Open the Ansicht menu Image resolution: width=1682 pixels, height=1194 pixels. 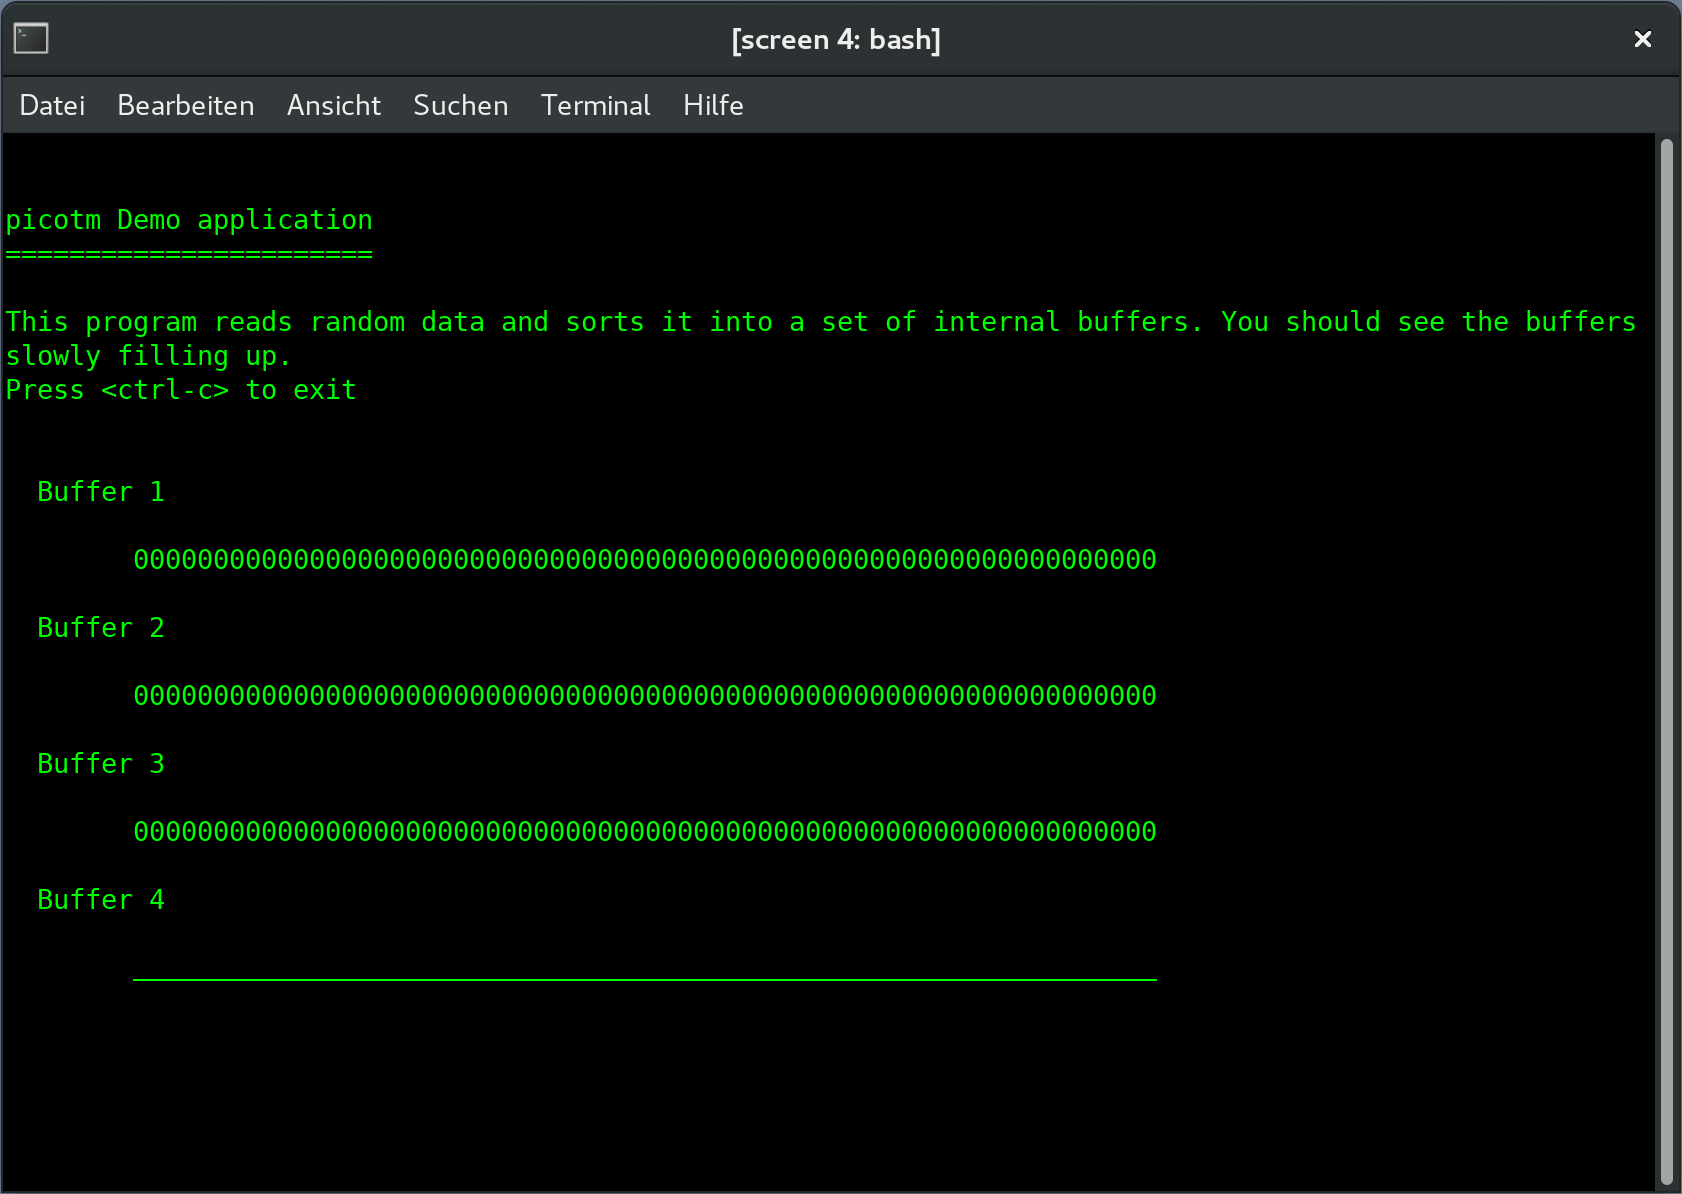click(x=334, y=105)
